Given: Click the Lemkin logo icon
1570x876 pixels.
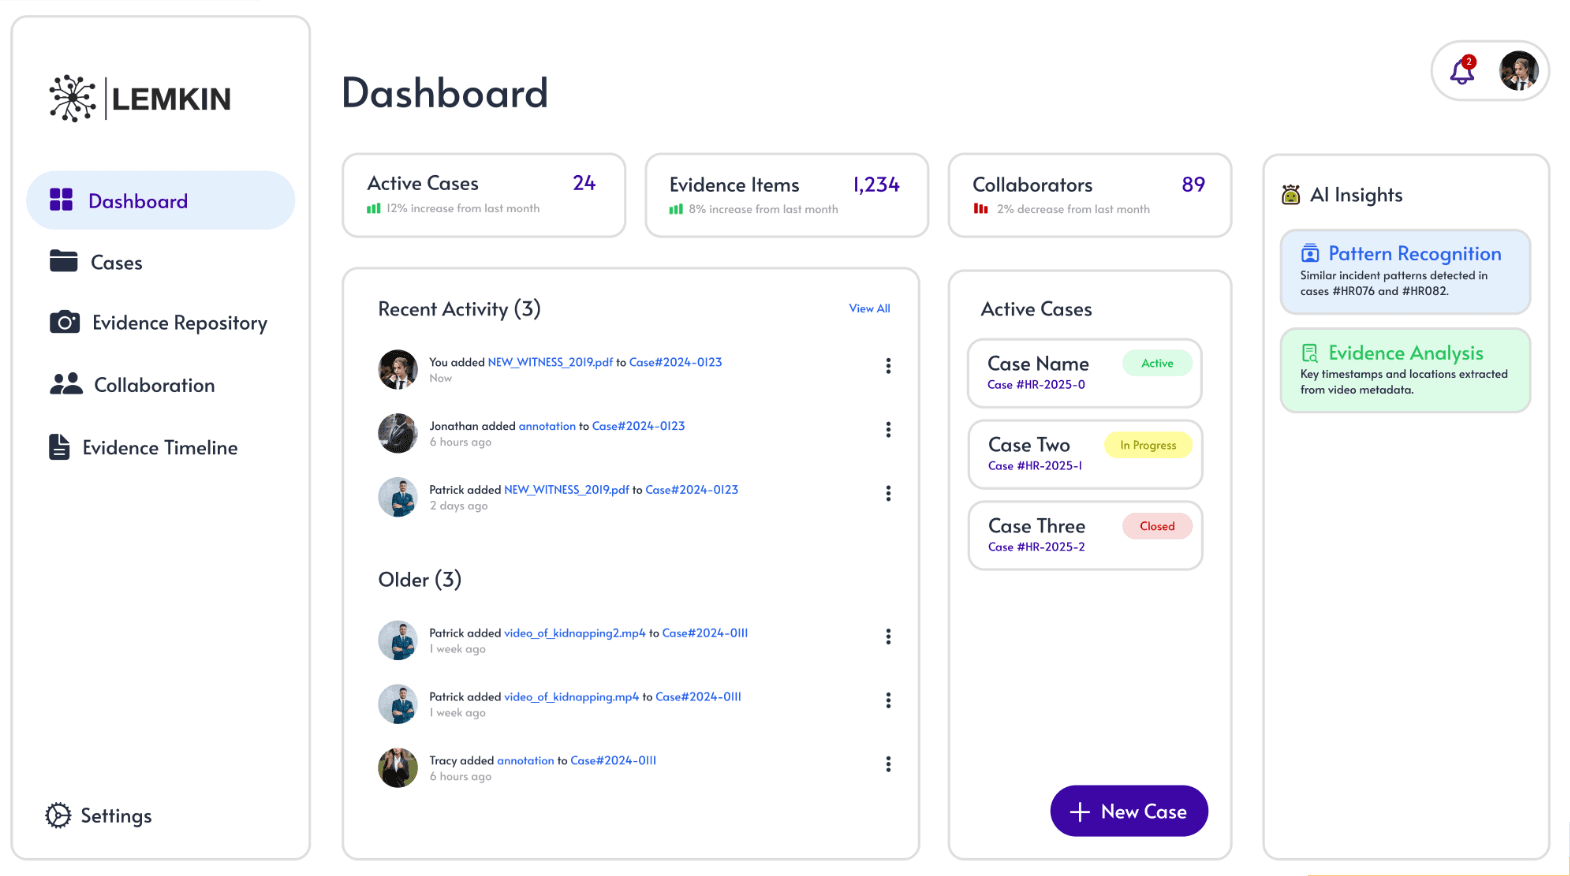Looking at the screenshot, I should point(72,98).
